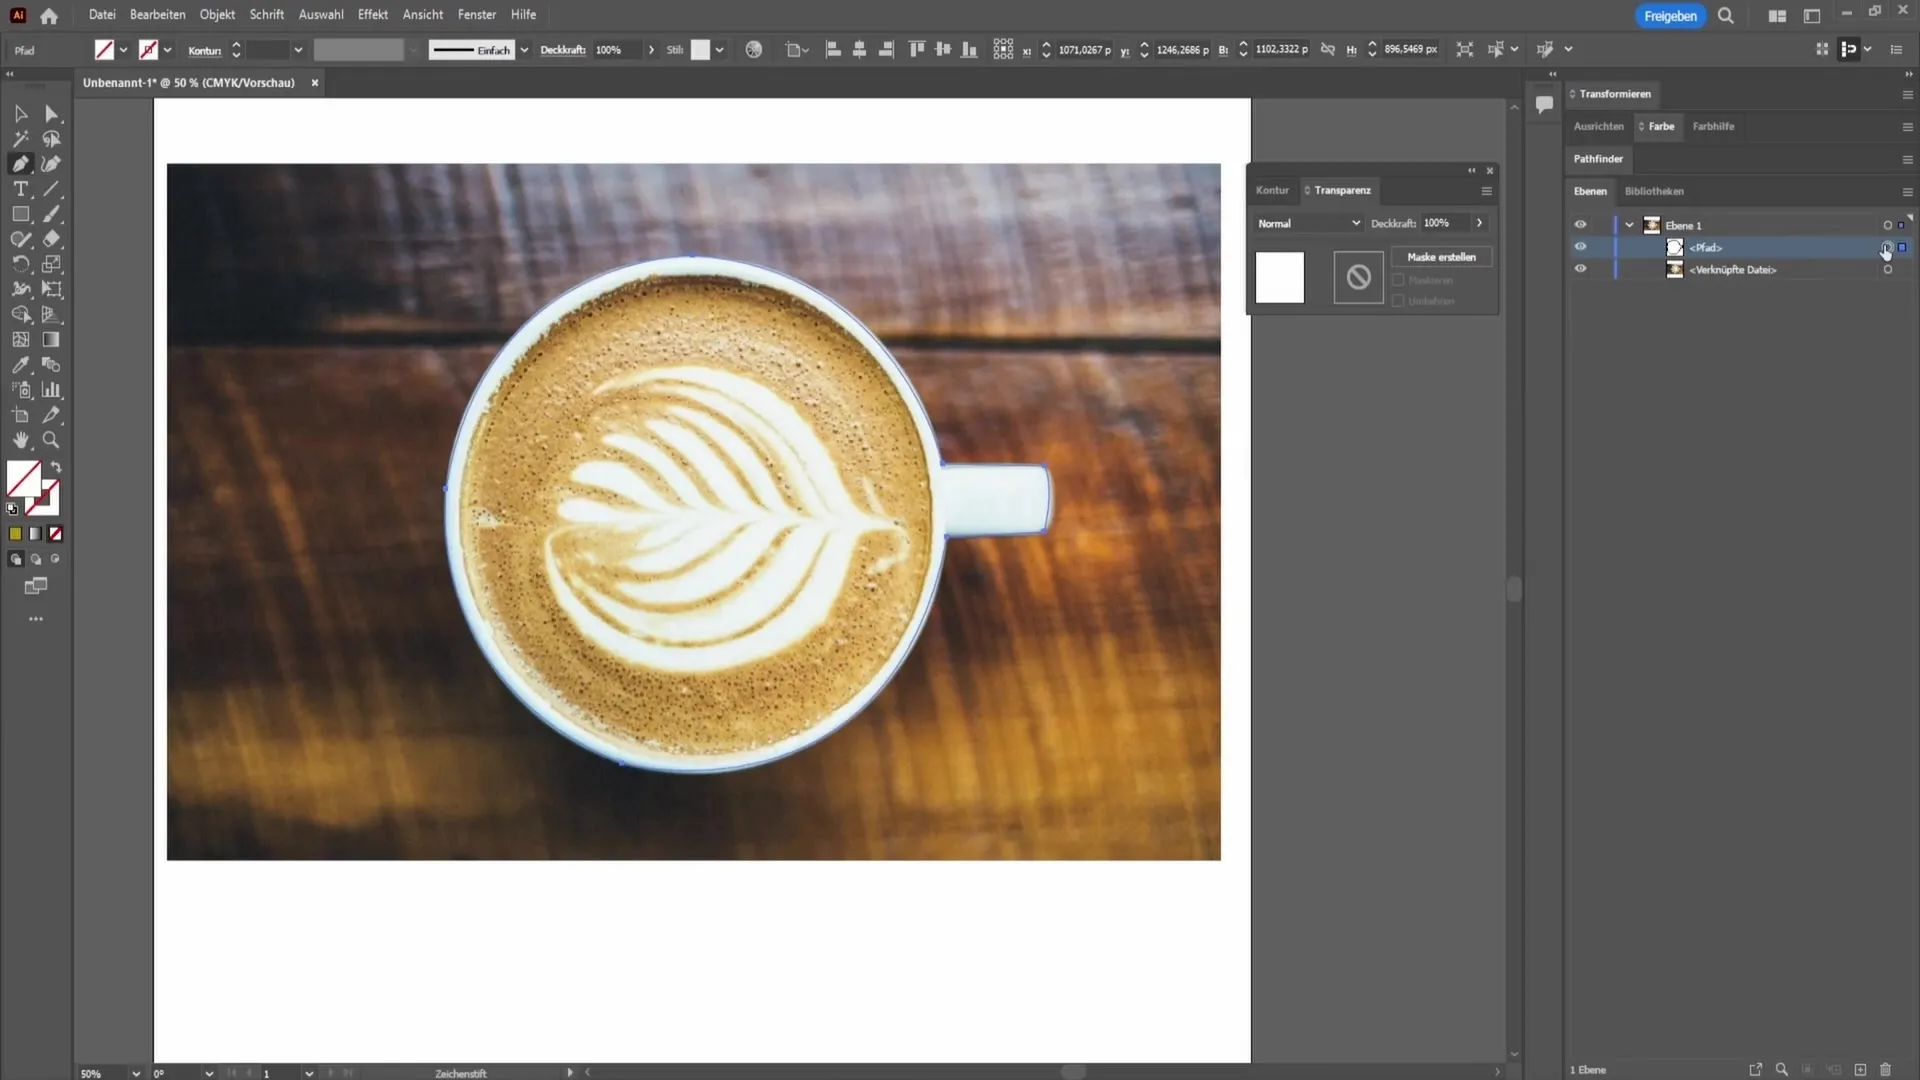Select the Gradient tool

pos(52,340)
